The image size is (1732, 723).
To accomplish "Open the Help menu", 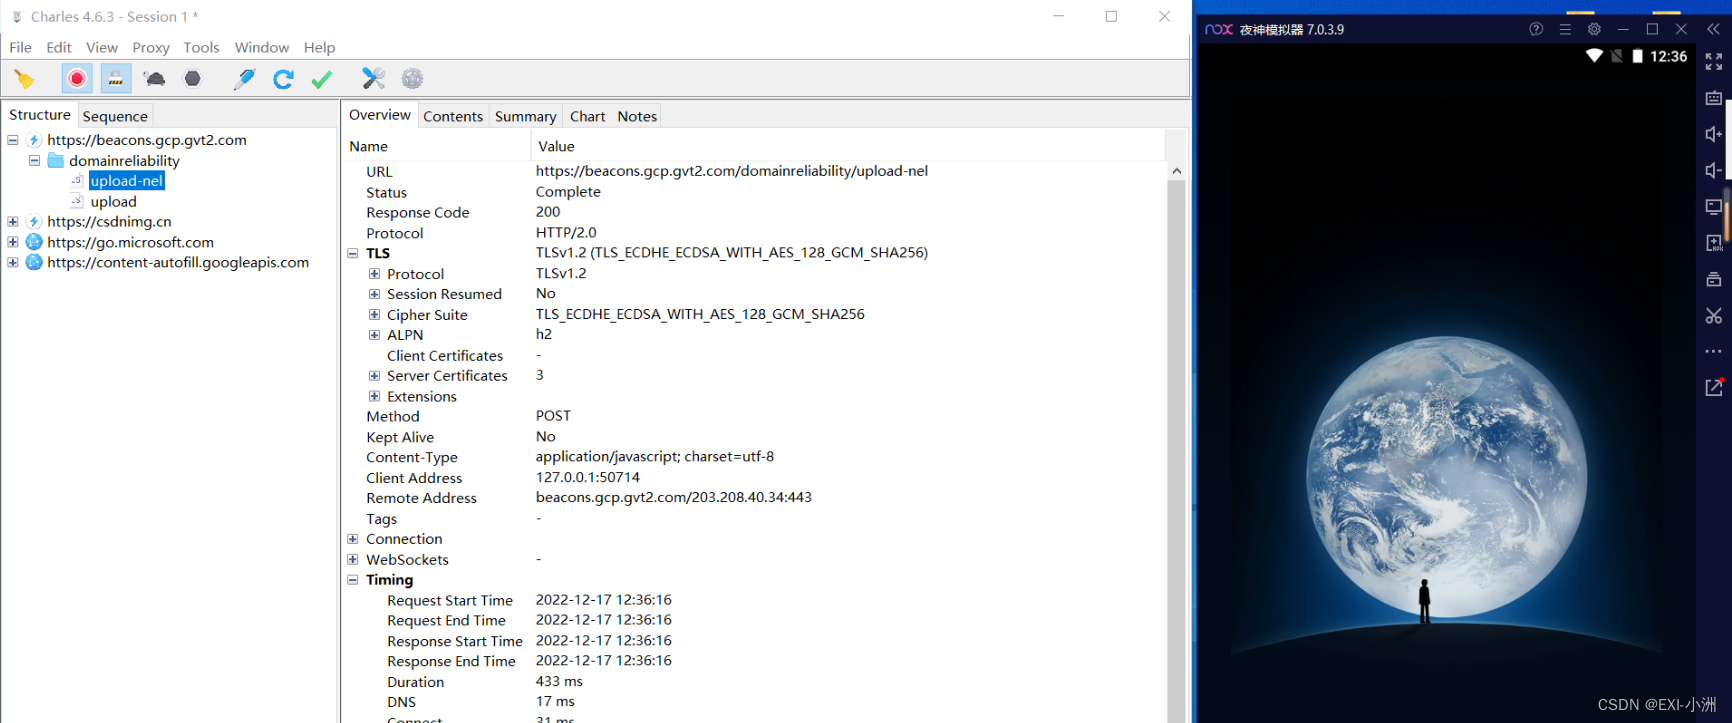I will point(320,47).
